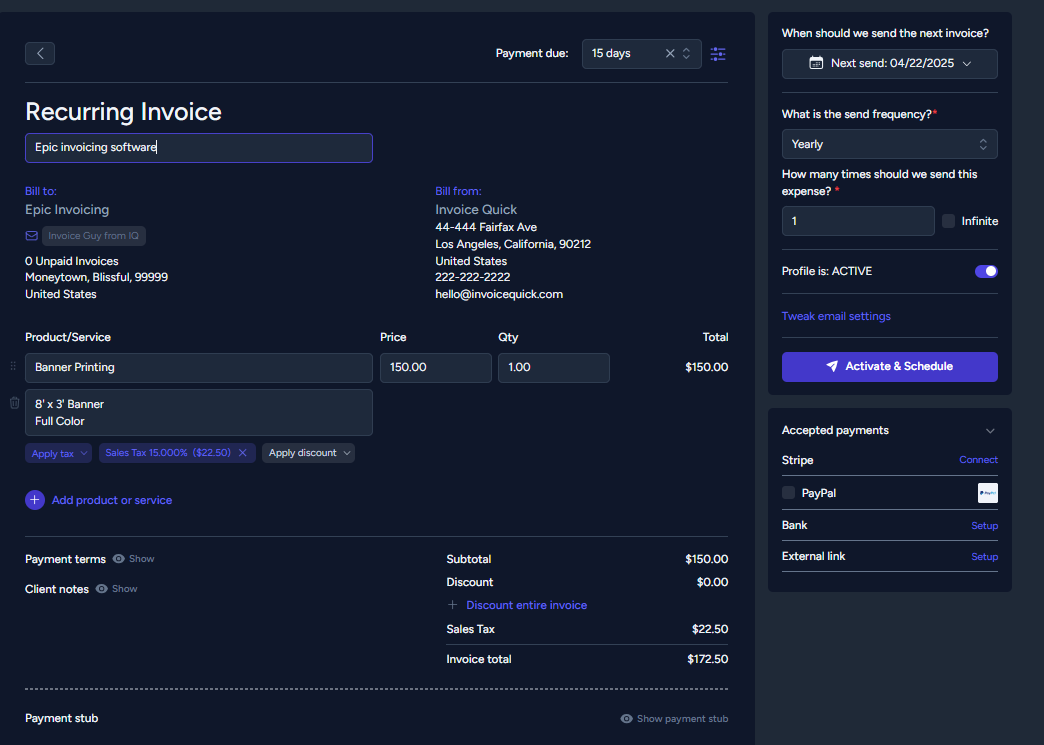
Task: Open the invoice settings sliders icon
Action: tap(718, 54)
